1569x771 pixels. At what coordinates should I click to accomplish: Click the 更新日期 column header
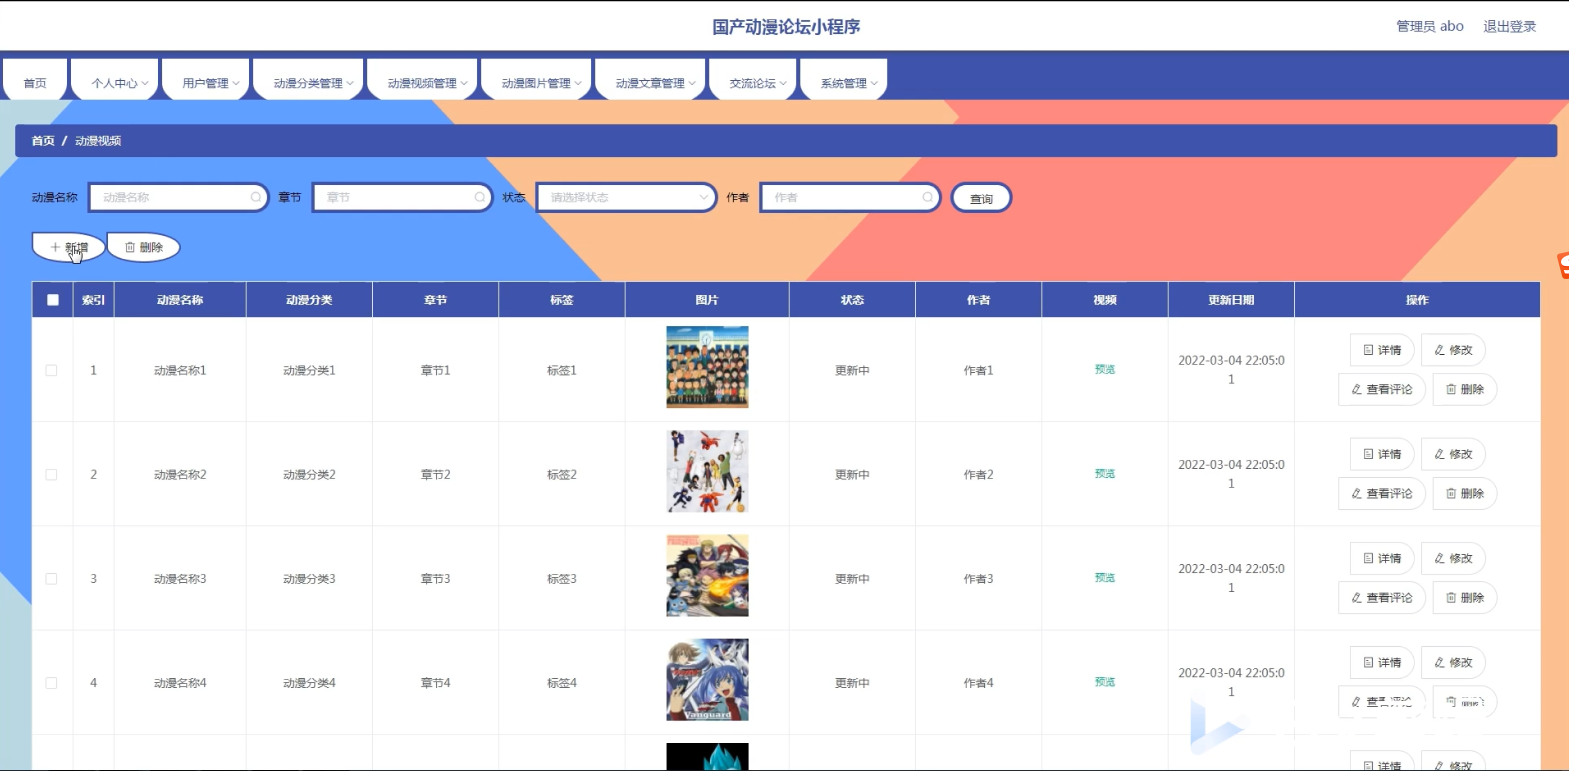[x=1231, y=300]
